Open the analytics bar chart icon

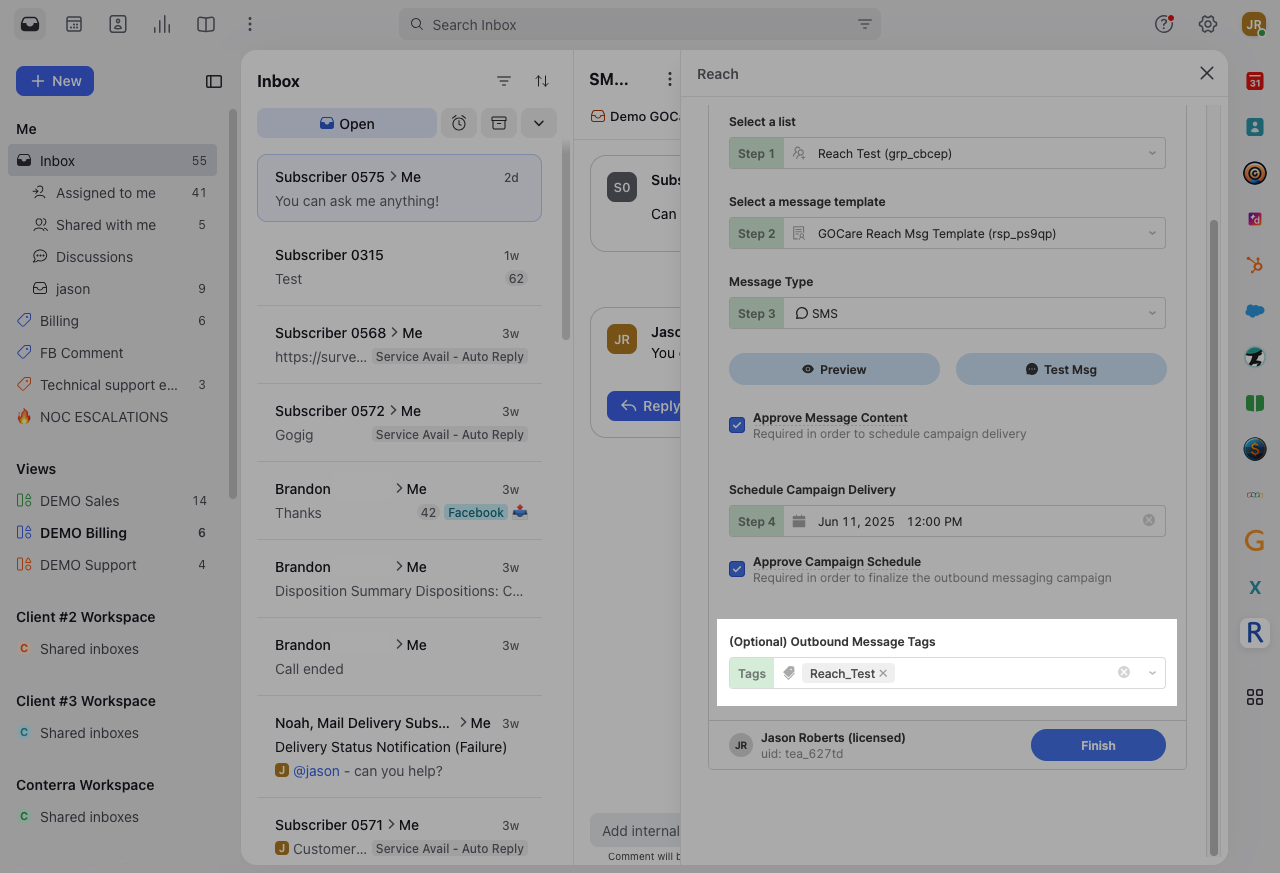tap(162, 24)
